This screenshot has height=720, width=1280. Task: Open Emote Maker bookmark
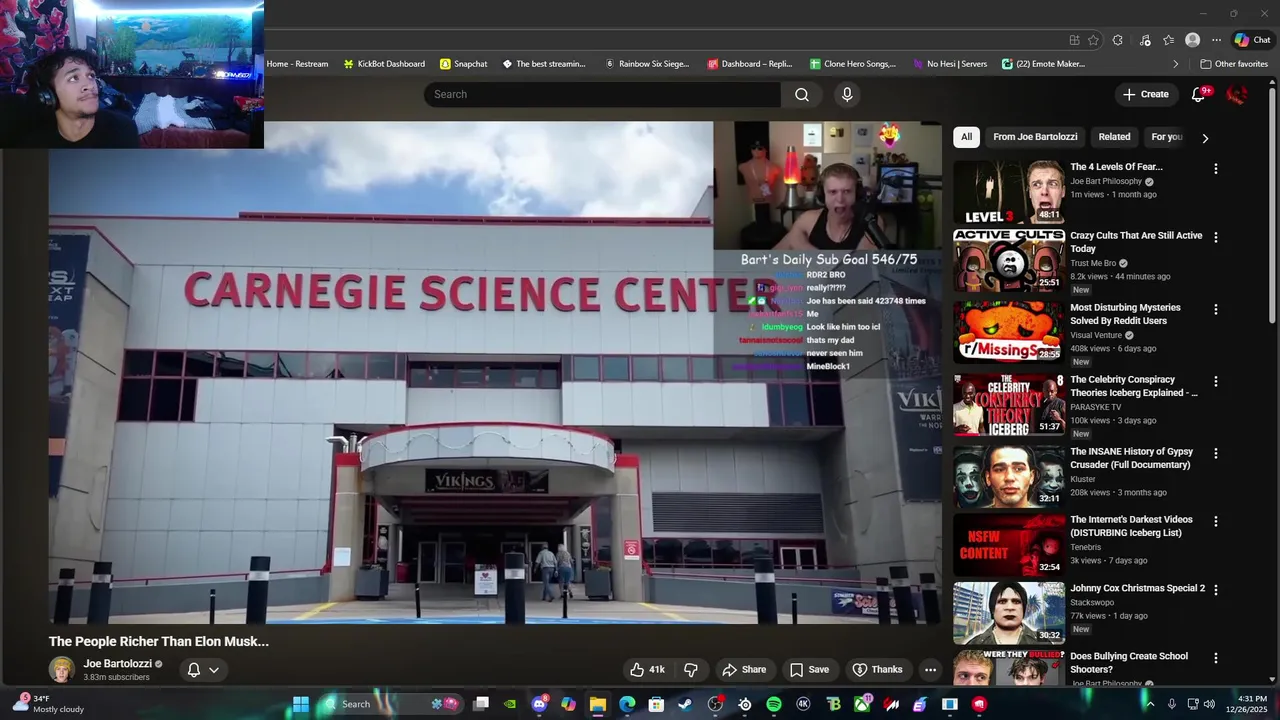click(x=1043, y=64)
